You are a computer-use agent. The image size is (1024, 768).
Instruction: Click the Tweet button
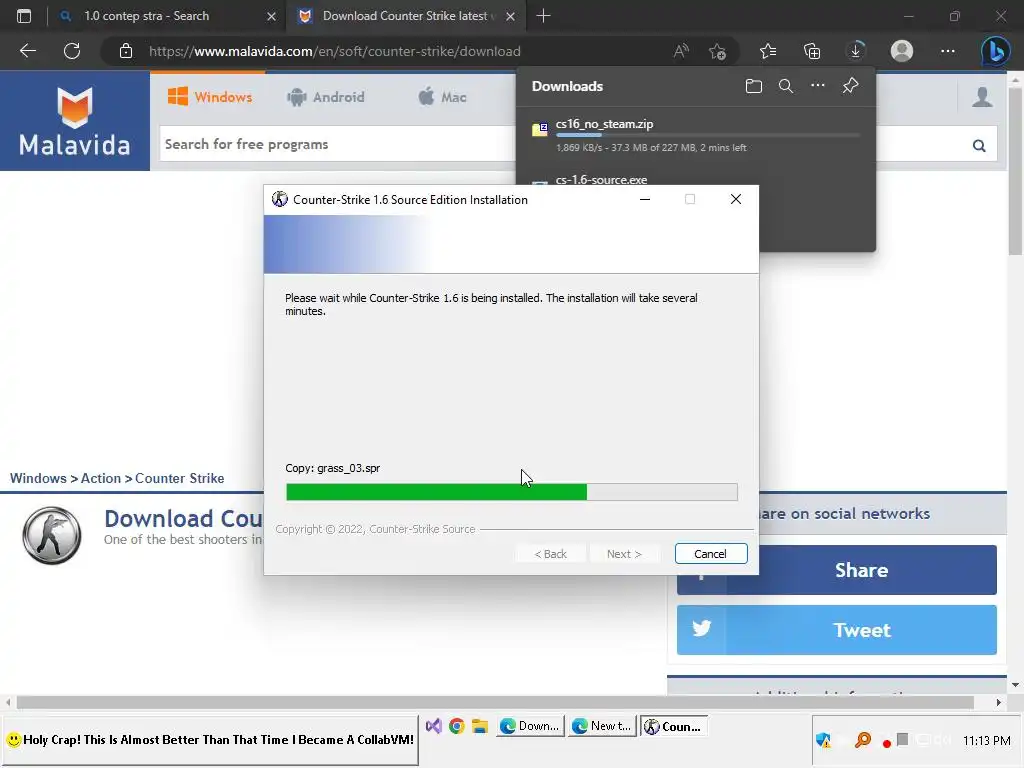pos(837,630)
